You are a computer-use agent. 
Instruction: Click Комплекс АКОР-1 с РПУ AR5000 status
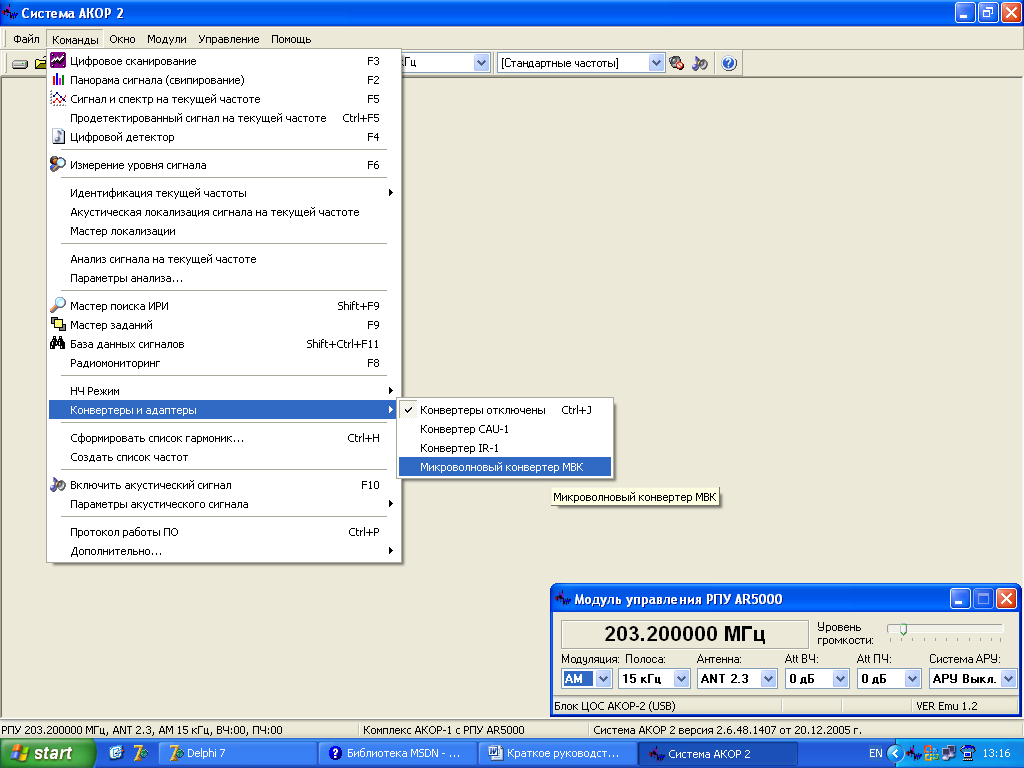click(x=443, y=729)
